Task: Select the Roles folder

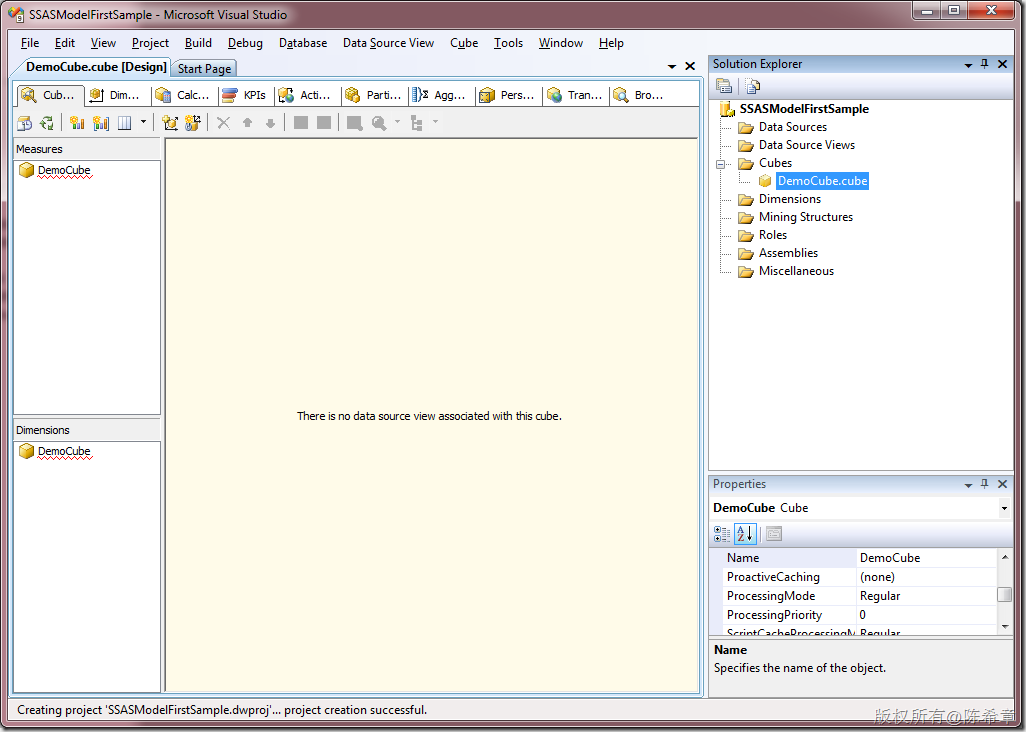Action: pos(773,235)
